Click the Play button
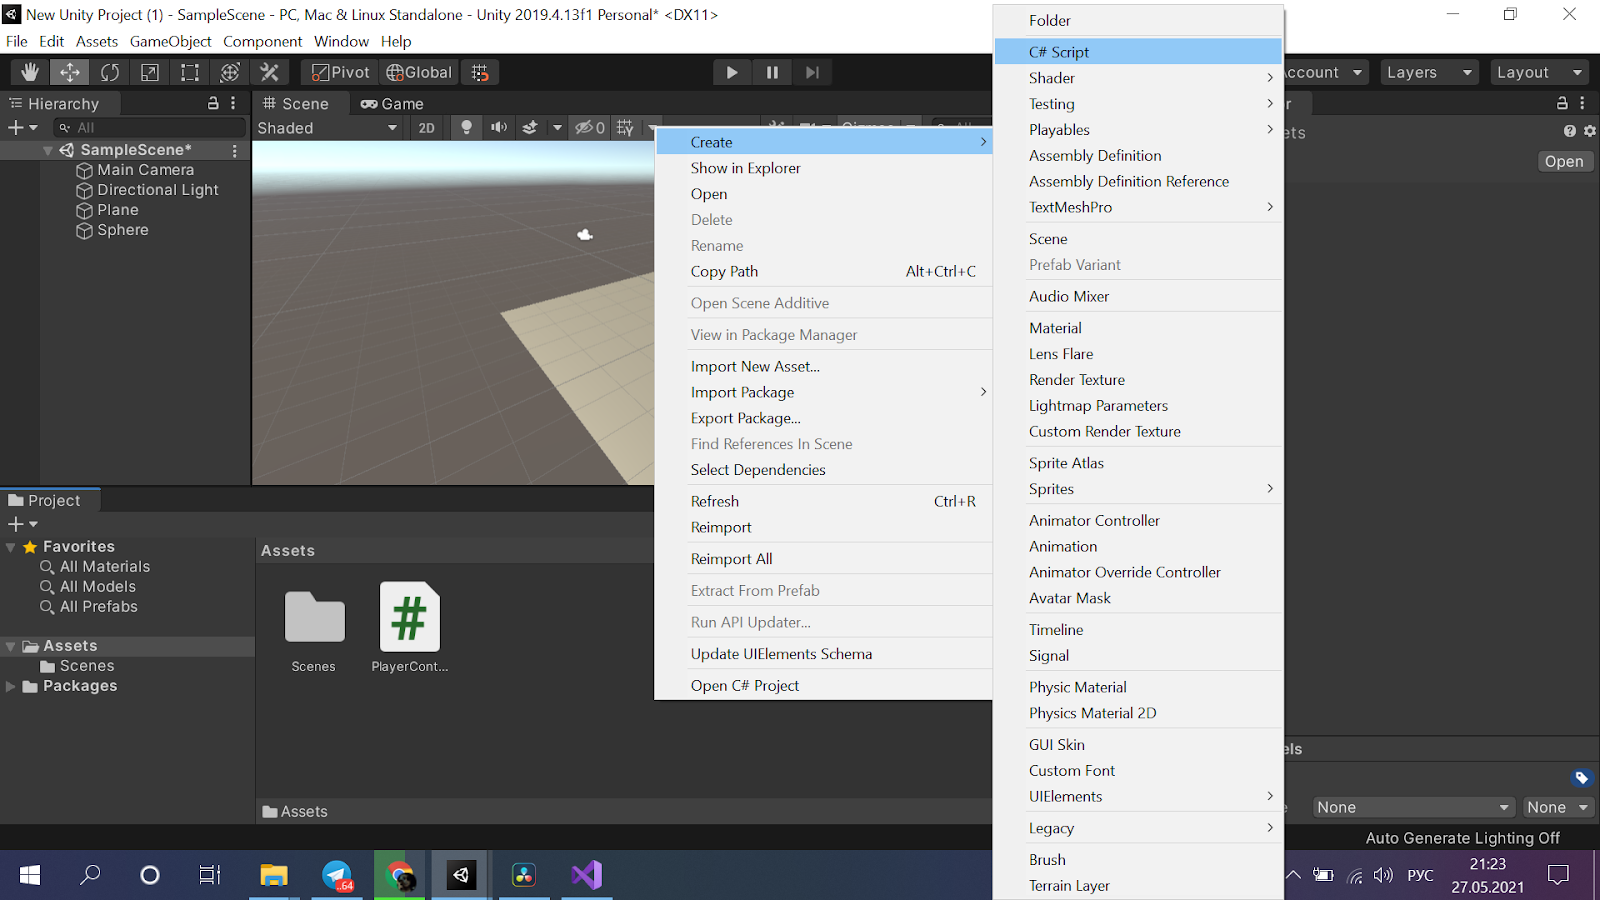The width and height of the screenshot is (1600, 900). tap(732, 72)
